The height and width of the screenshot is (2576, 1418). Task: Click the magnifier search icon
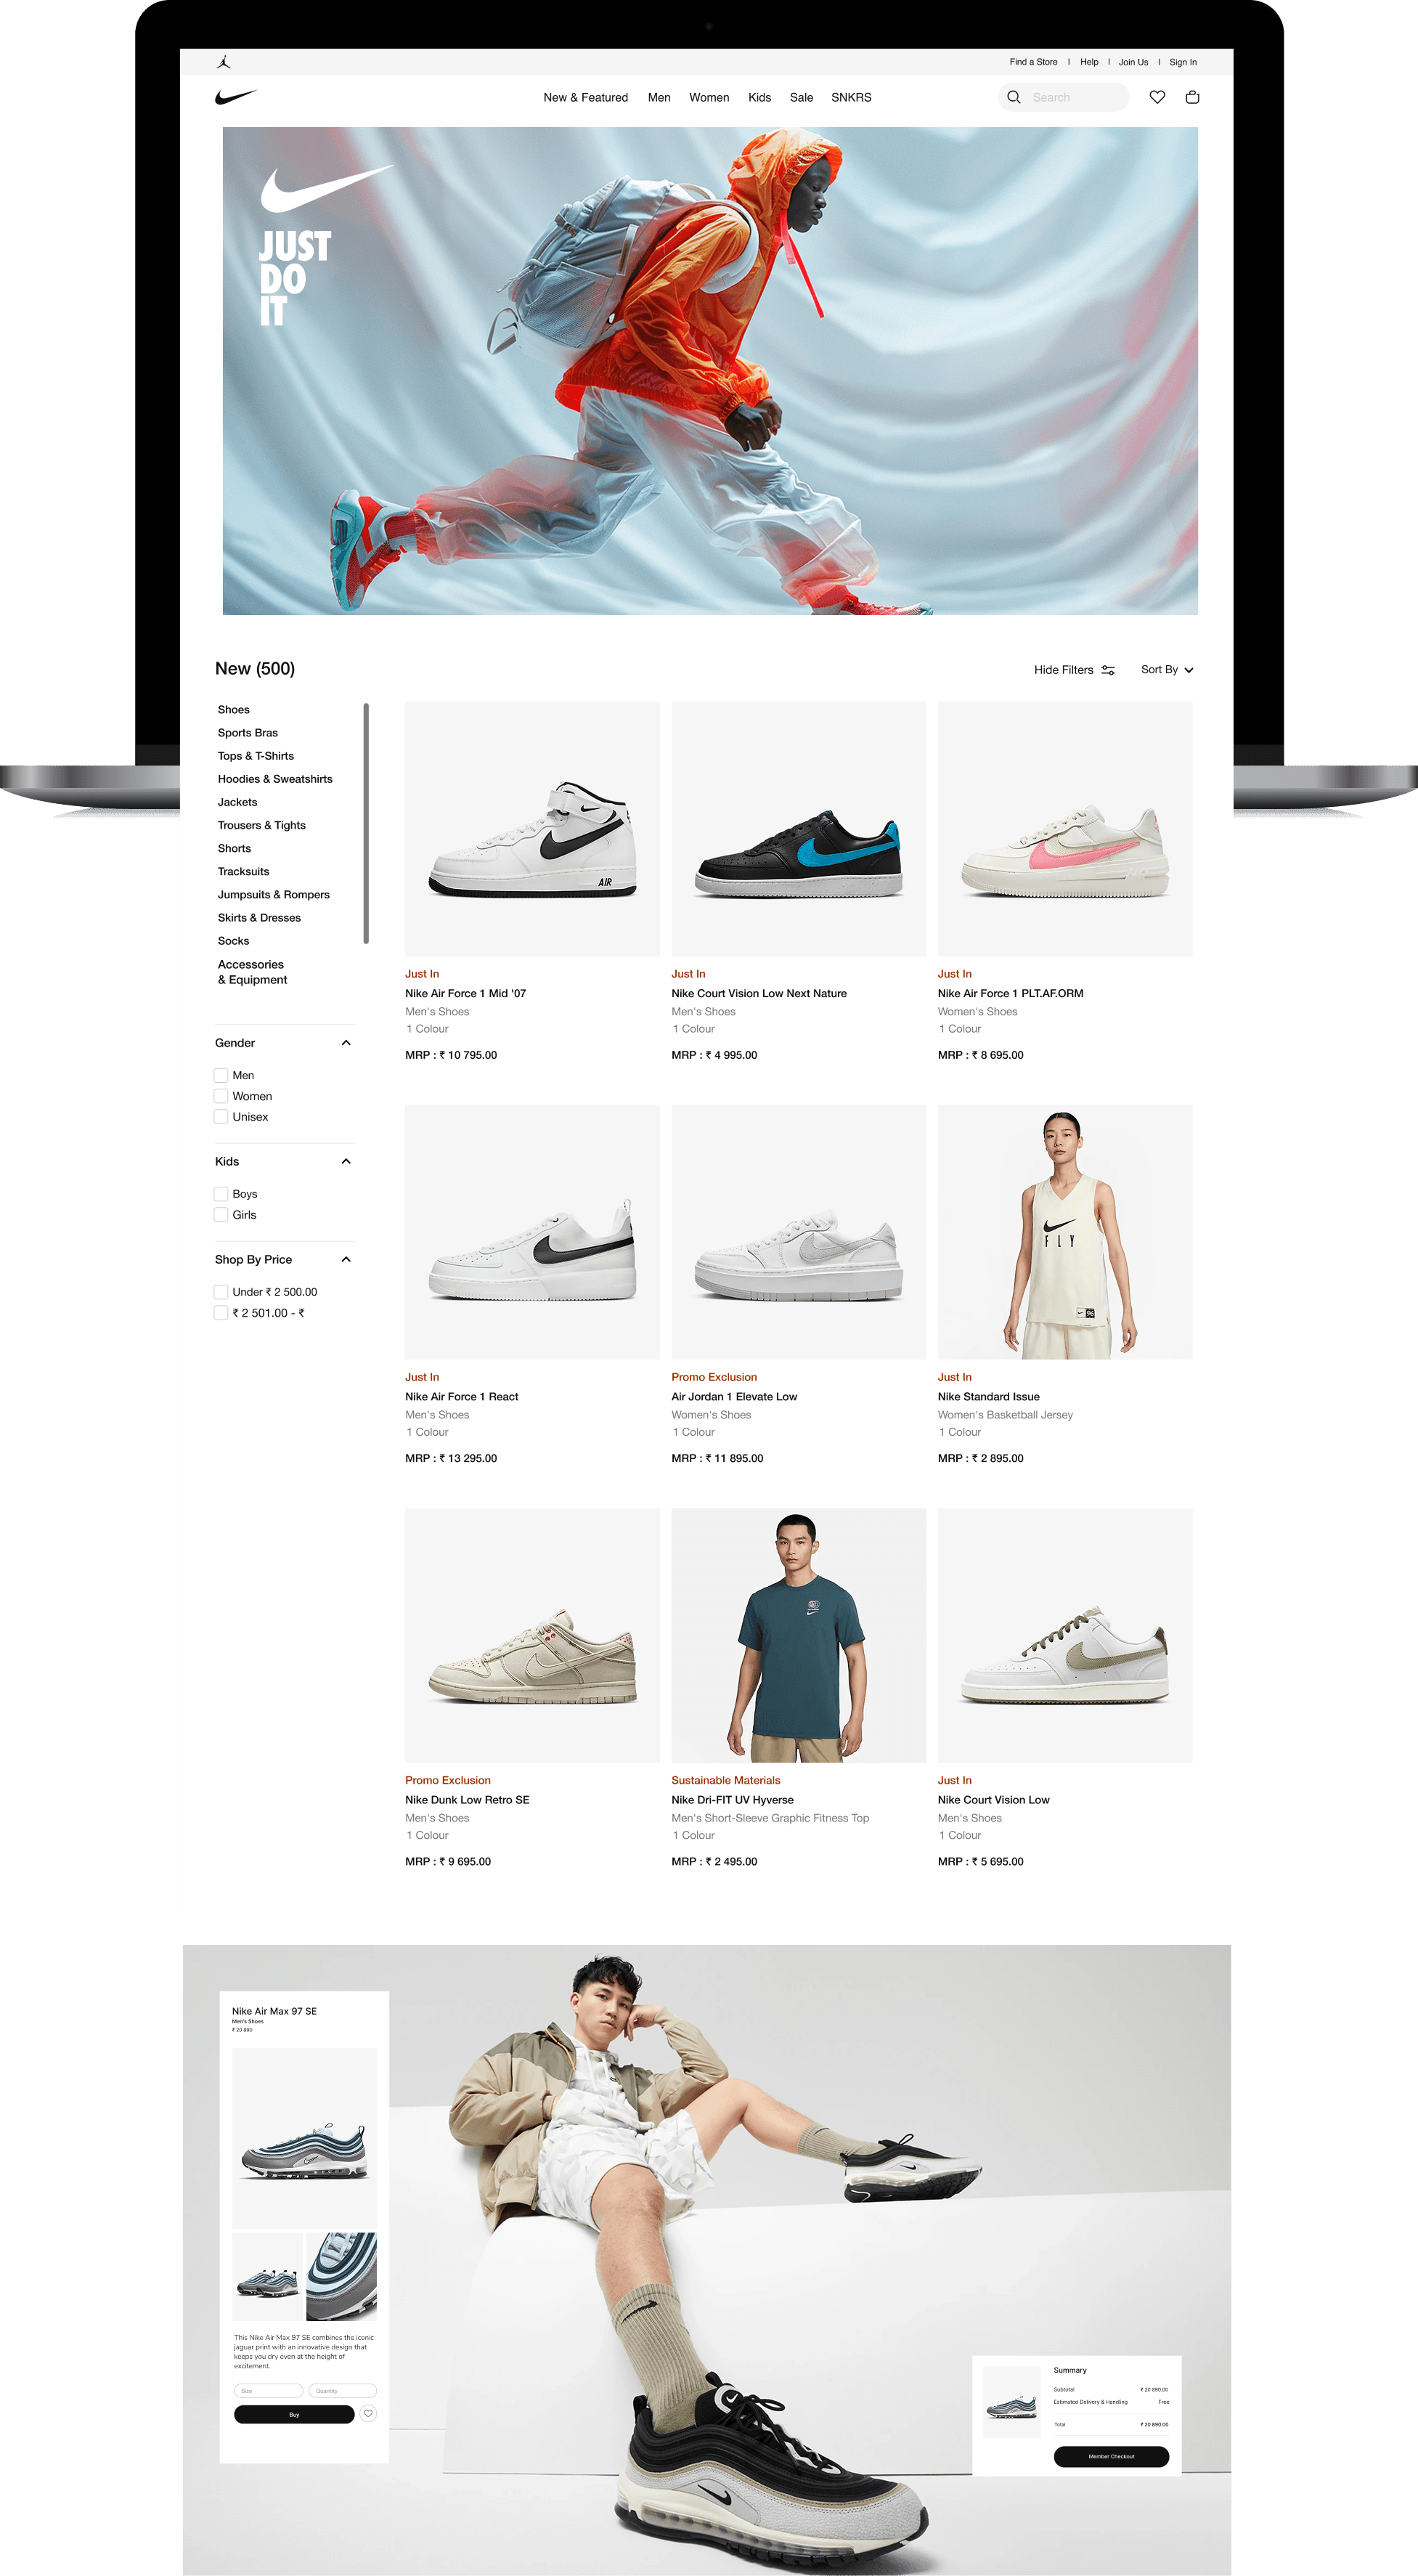click(x=1014, y=97)
